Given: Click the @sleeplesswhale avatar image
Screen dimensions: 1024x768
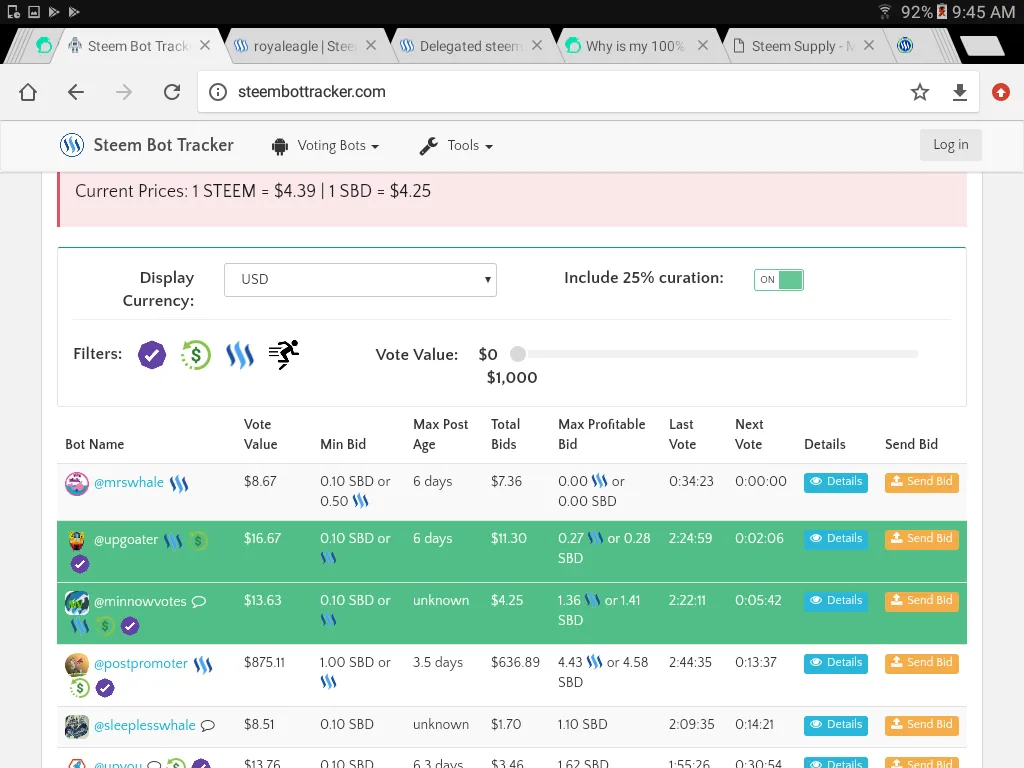Looking at the screenshot, I should [76, 726].
